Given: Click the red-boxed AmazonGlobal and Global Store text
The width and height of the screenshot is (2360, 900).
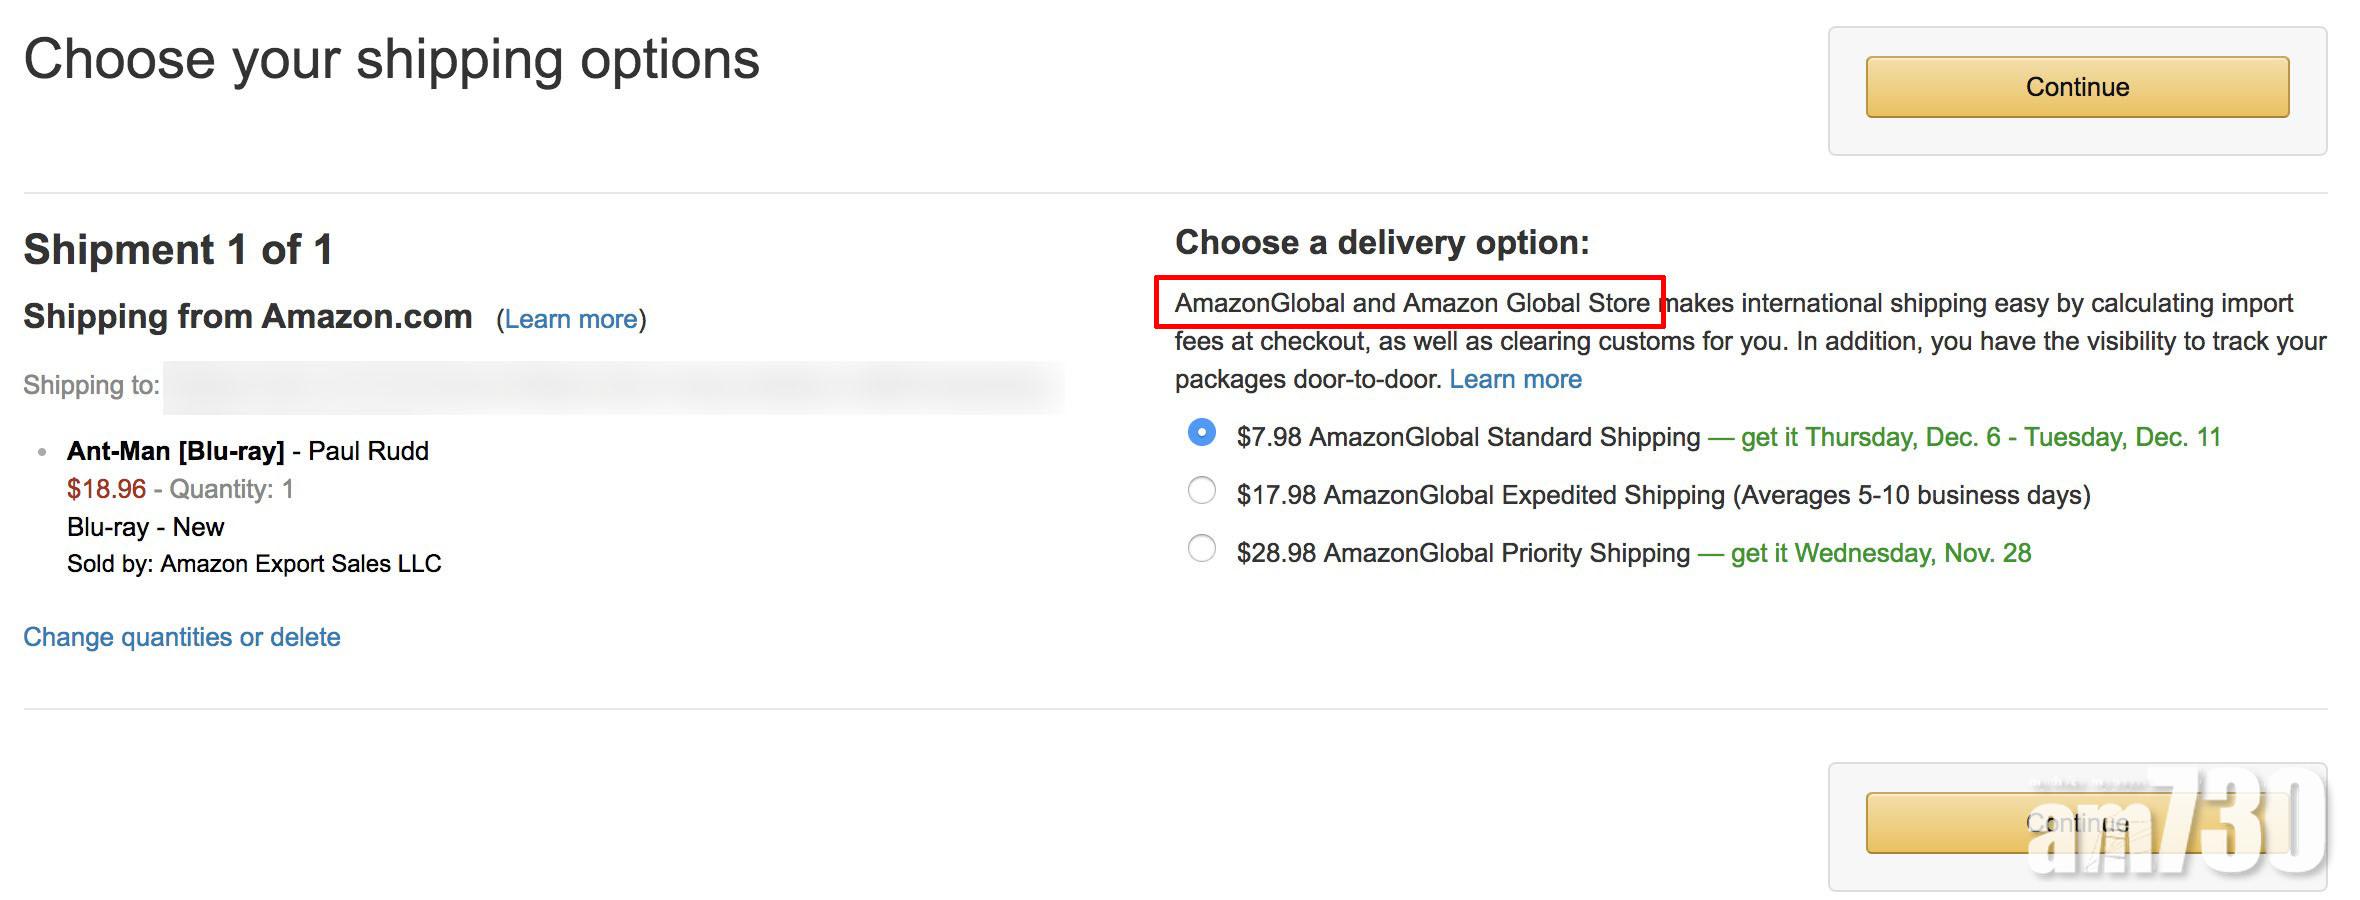Looking at the screenshot, I should pyautogui.click(x=1410, y=303).
